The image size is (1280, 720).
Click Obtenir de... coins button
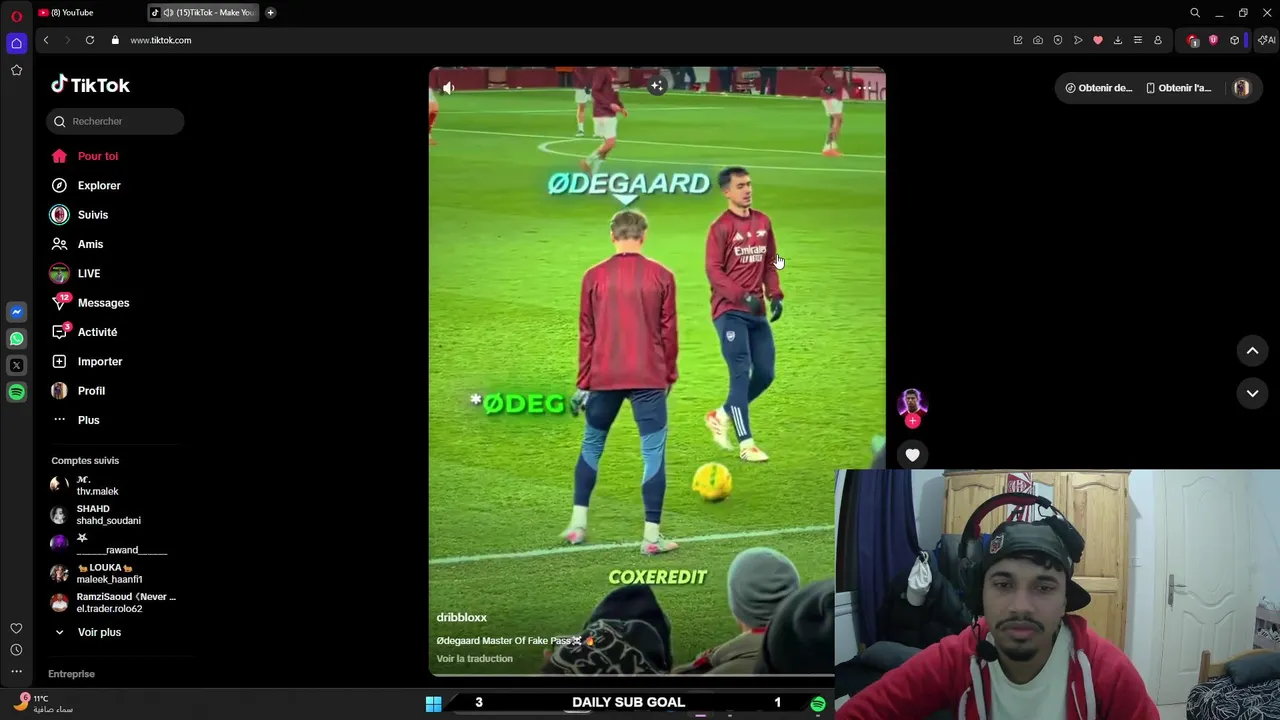point(1098,88)
